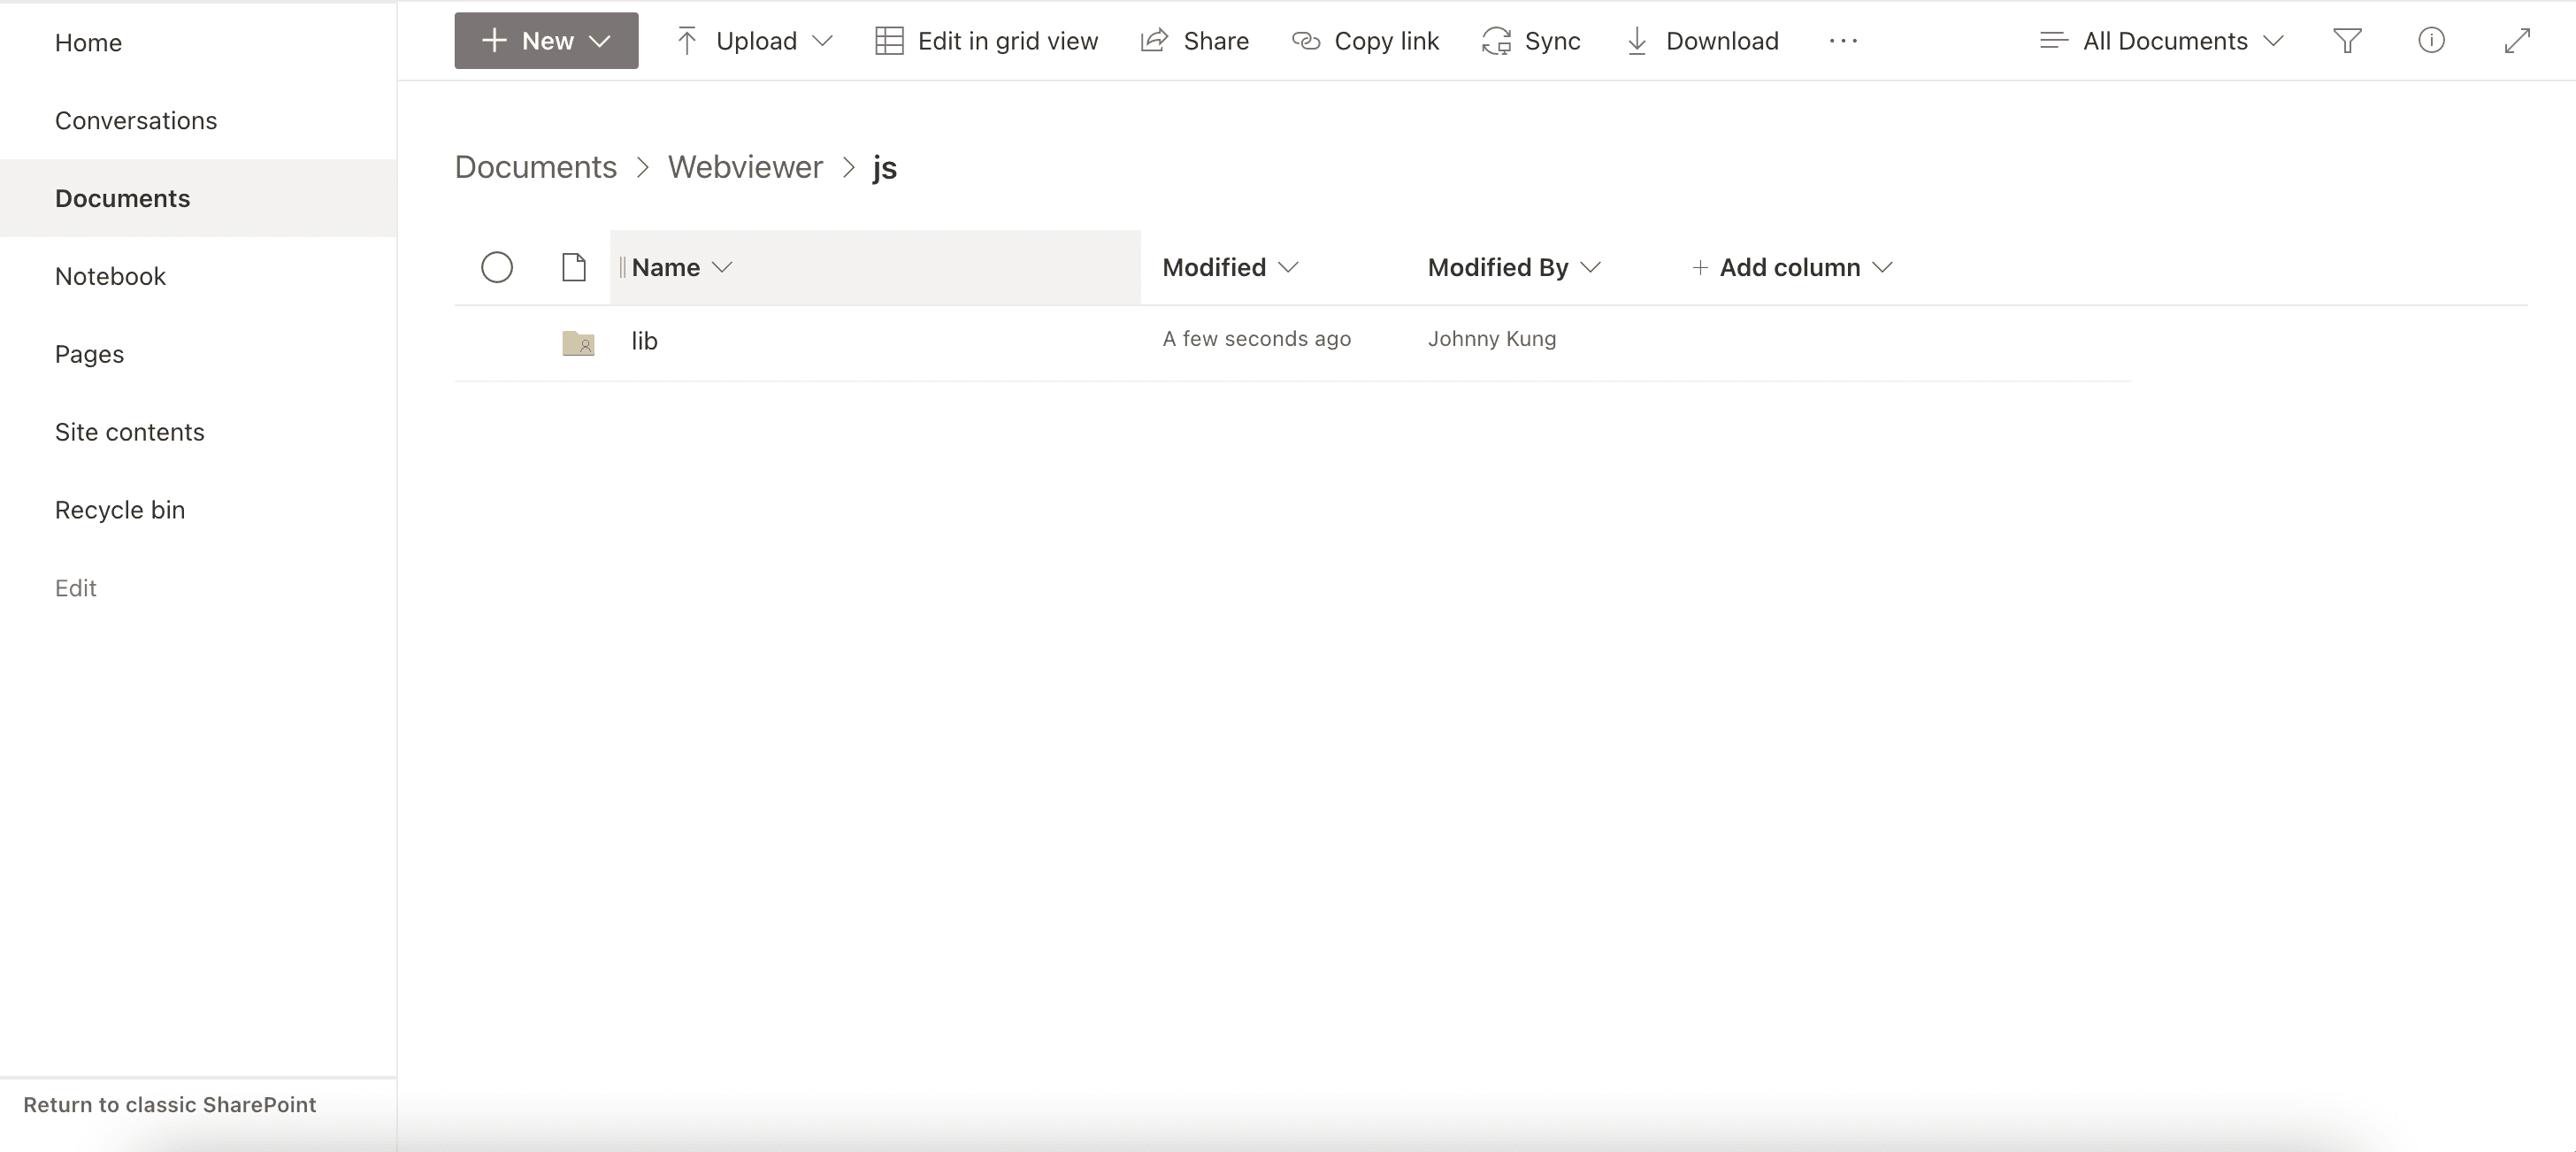Go to Site contents in sidebar
This screenshot has height=1152, width=2576.
coord(129,432)
